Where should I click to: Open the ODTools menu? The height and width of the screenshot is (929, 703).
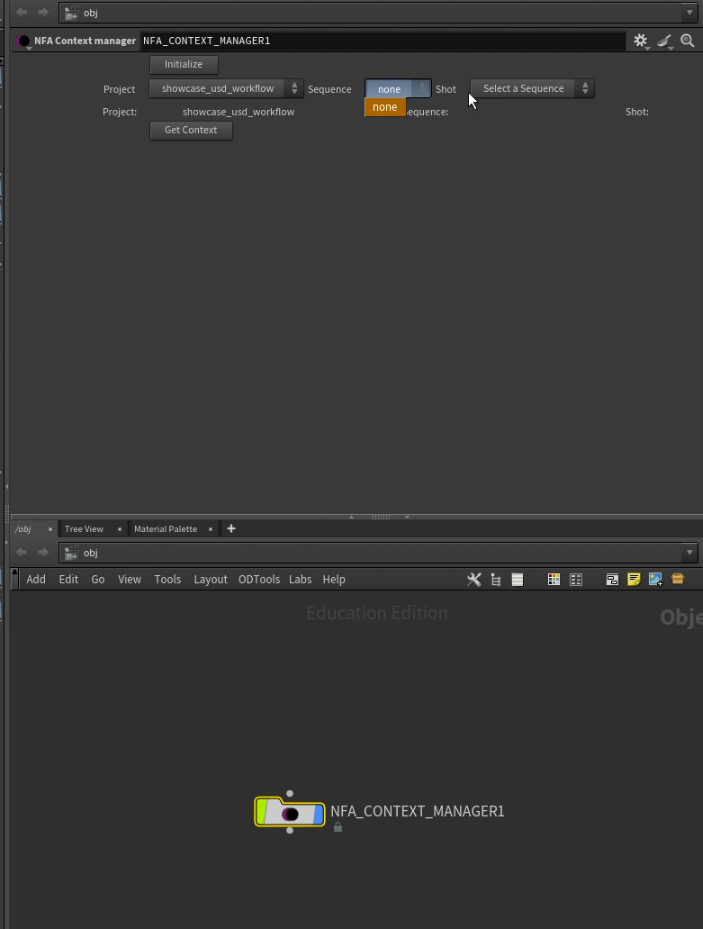tap(259, 579)
